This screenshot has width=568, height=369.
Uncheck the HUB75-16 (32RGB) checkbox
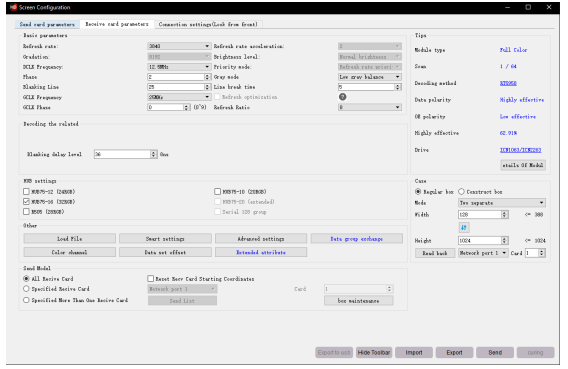[x=26, y=202]
